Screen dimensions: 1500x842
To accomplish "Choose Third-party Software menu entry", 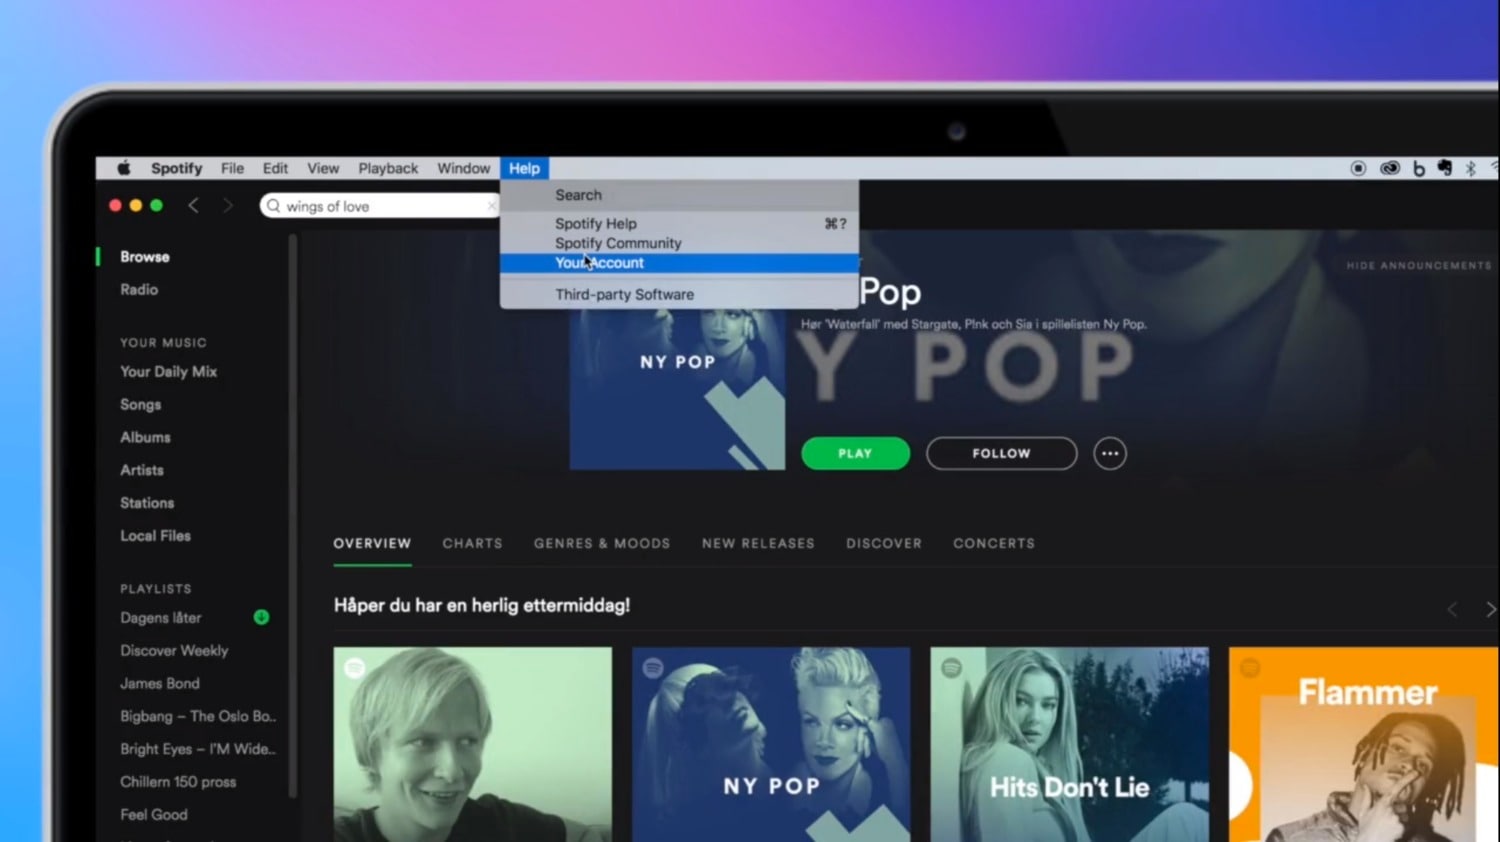I will point(624,294).
